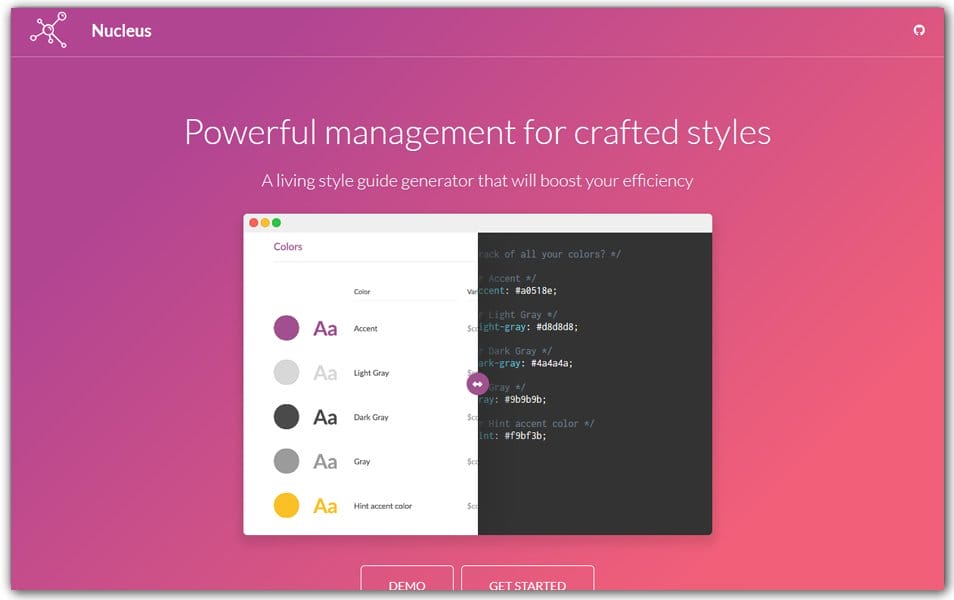This screenshot has width=954, height=600.
Task: Open the GitHub icon in the navbar
Action: [920, 29]
